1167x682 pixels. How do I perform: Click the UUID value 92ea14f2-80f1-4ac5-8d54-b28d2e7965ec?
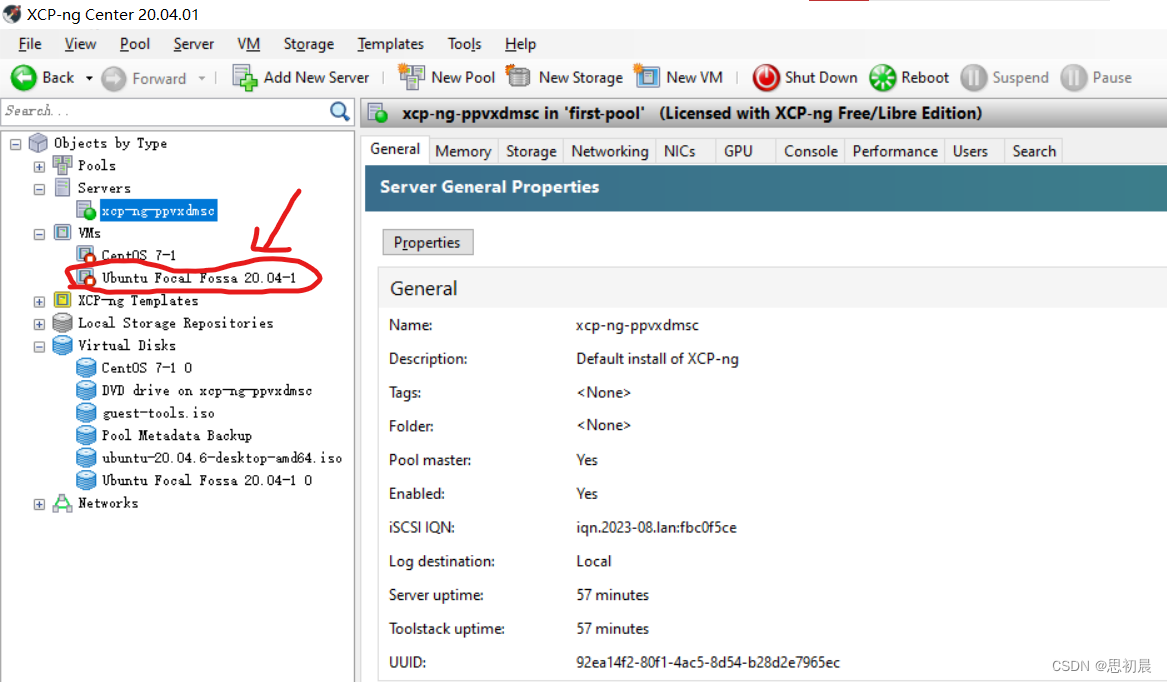click(x=708, y=662)
